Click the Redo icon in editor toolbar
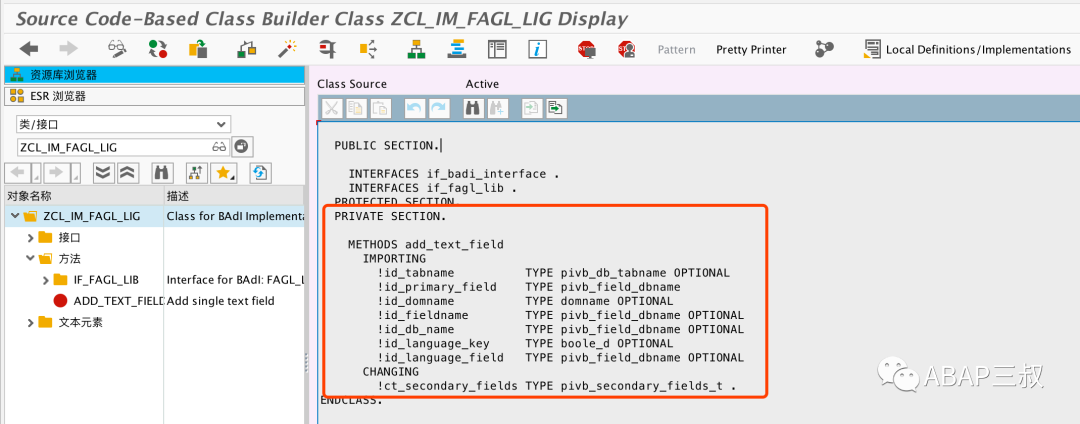1080x424 pixels. [439, 108]
